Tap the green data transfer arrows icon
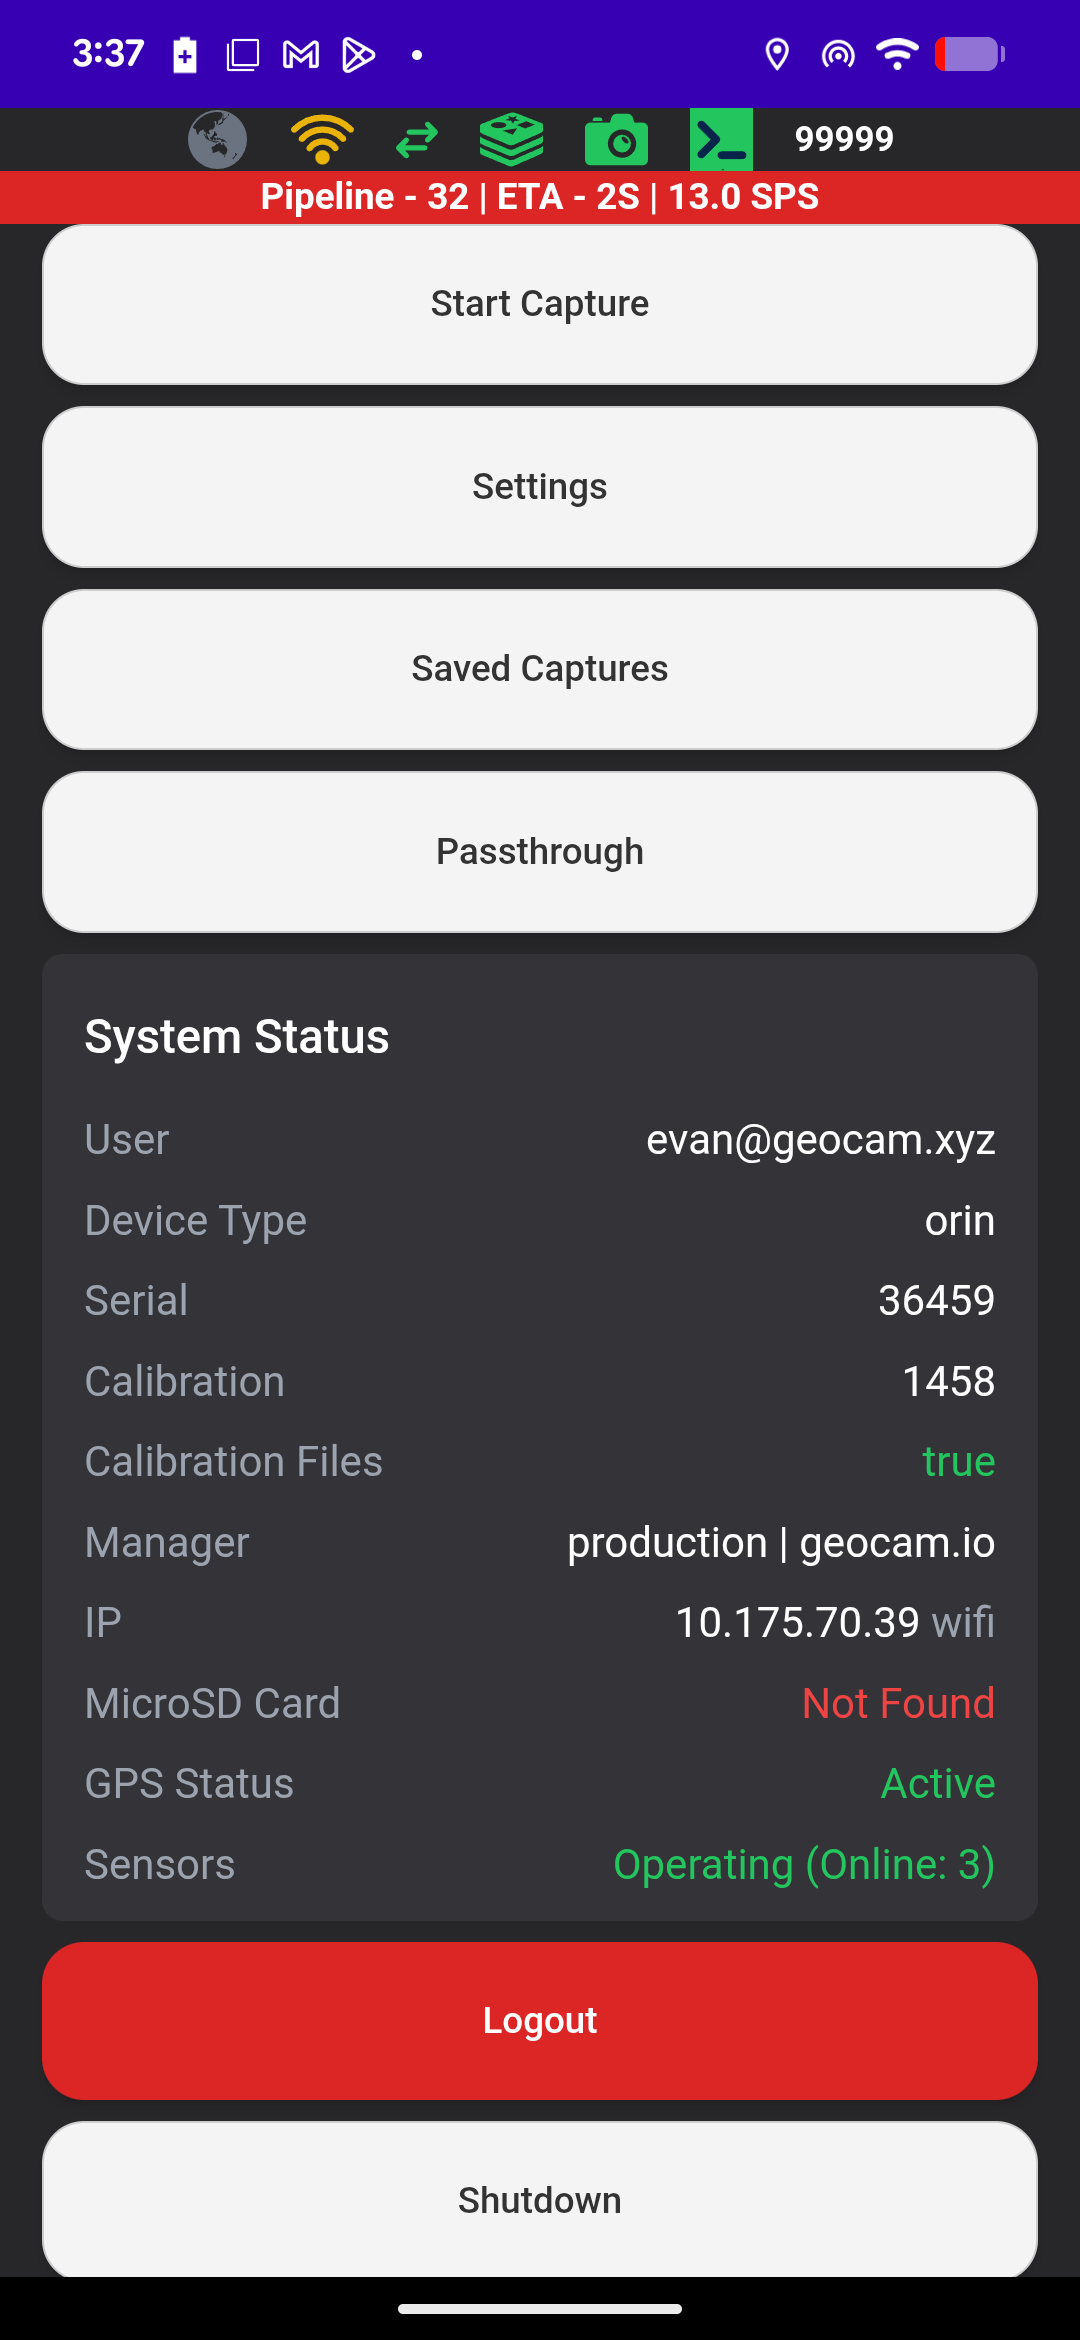This screenshot has height=2340, width=1080. pos(417,139)
